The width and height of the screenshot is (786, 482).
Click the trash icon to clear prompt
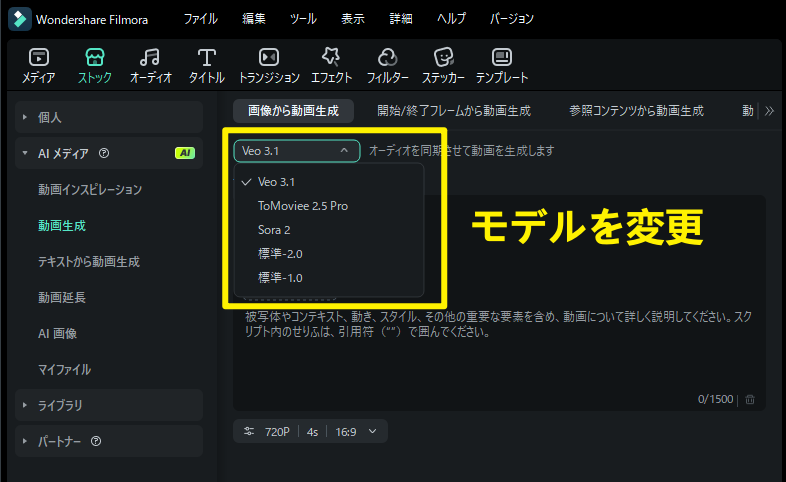pos(750,399)
